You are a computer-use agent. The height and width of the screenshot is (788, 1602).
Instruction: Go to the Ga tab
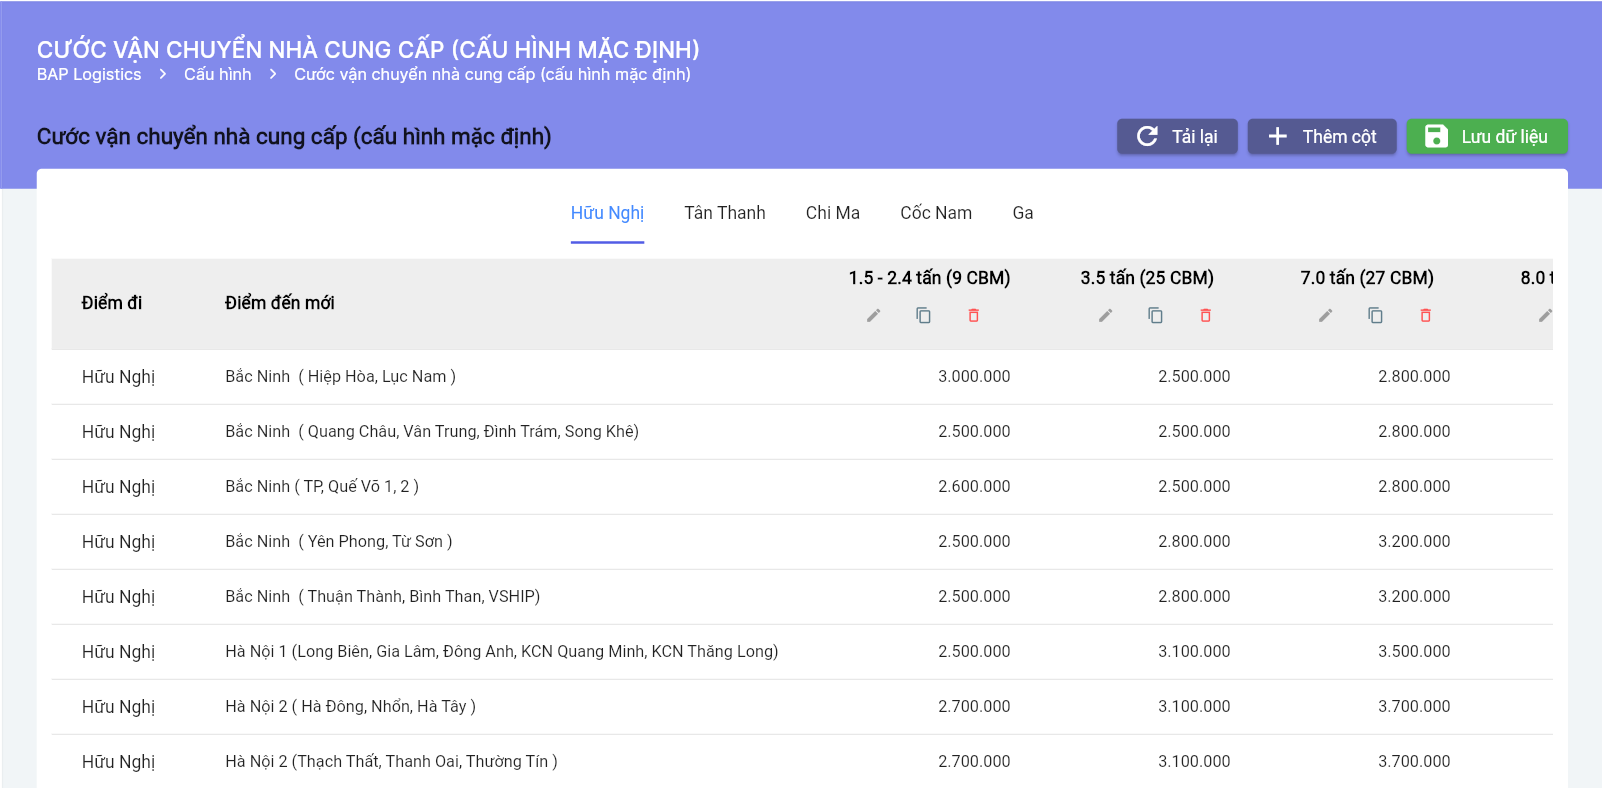1022,213
